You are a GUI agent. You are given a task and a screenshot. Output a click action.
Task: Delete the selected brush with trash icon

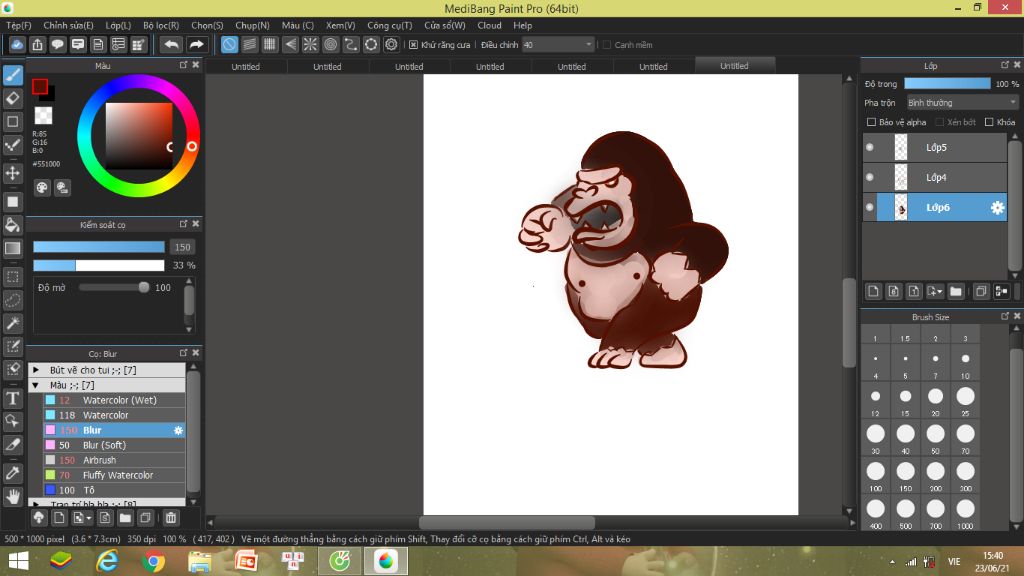click(x=171, y=518)
